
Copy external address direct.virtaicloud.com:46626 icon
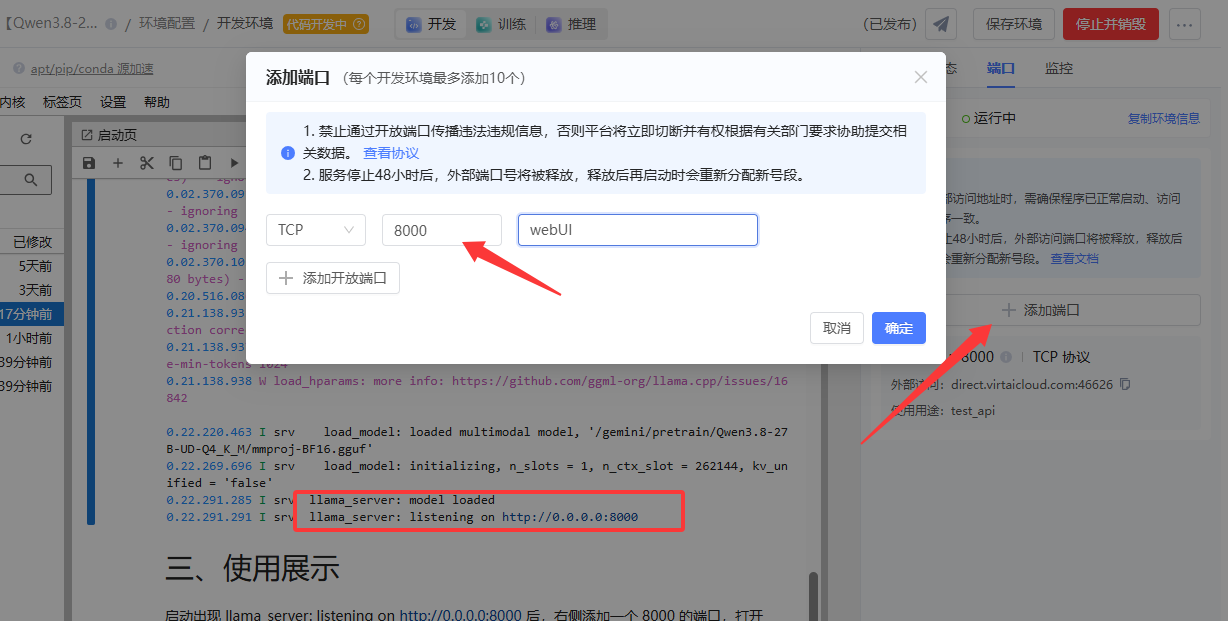pos(1125,384)
